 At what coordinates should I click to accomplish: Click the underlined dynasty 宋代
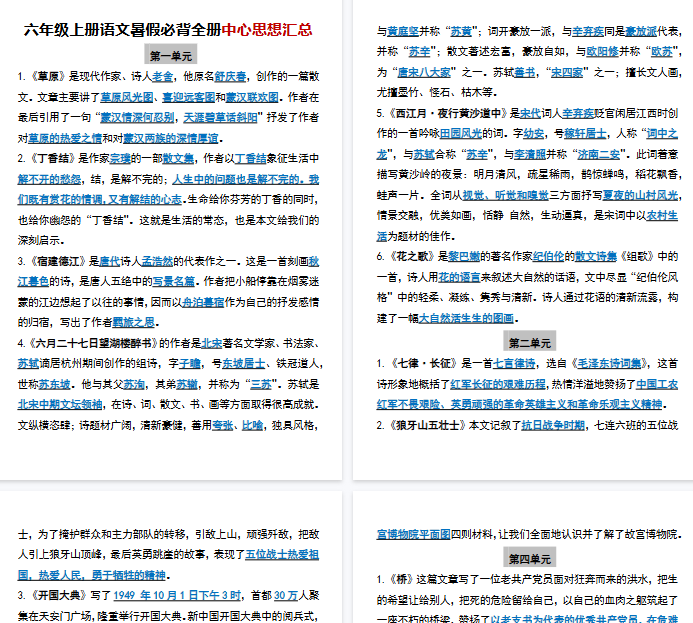point(530,114)
